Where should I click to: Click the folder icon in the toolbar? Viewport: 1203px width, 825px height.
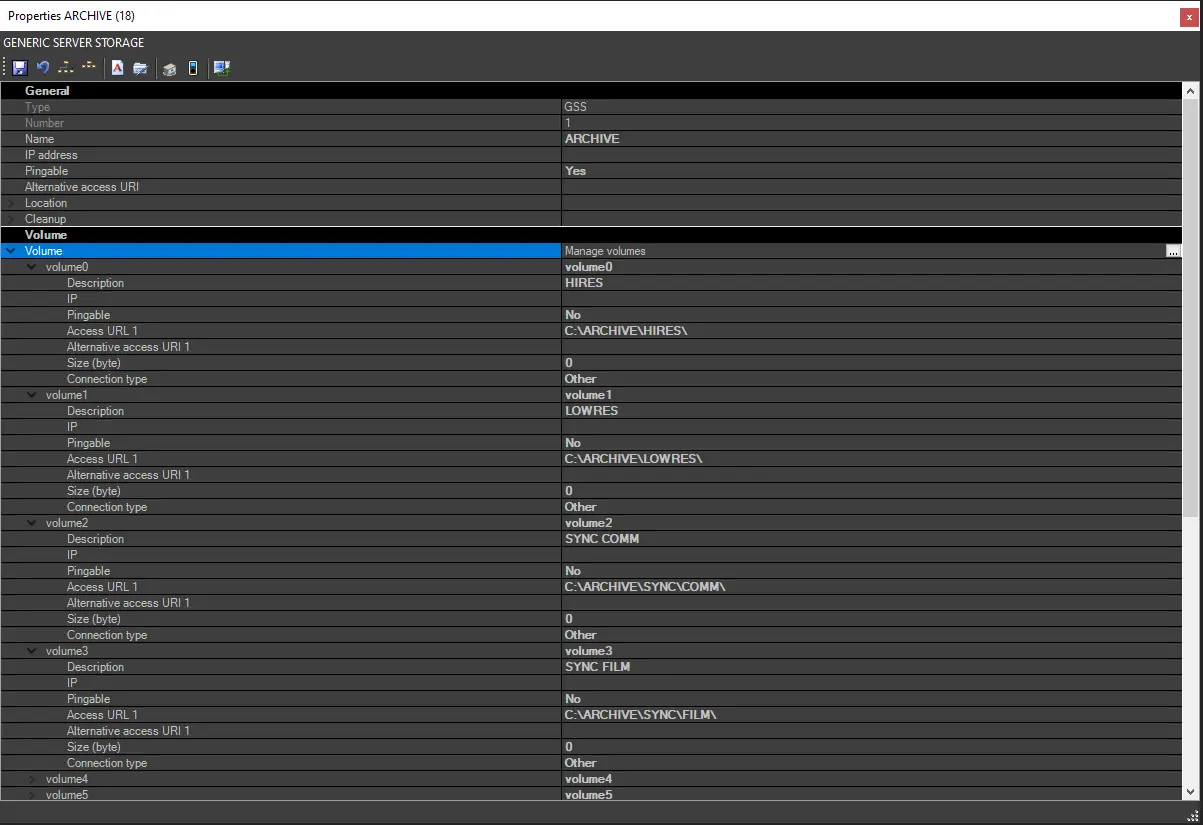[x=141, y=68]
